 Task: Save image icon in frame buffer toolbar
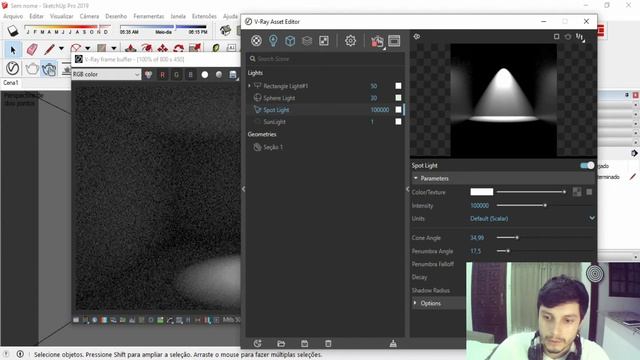[233, 75]
